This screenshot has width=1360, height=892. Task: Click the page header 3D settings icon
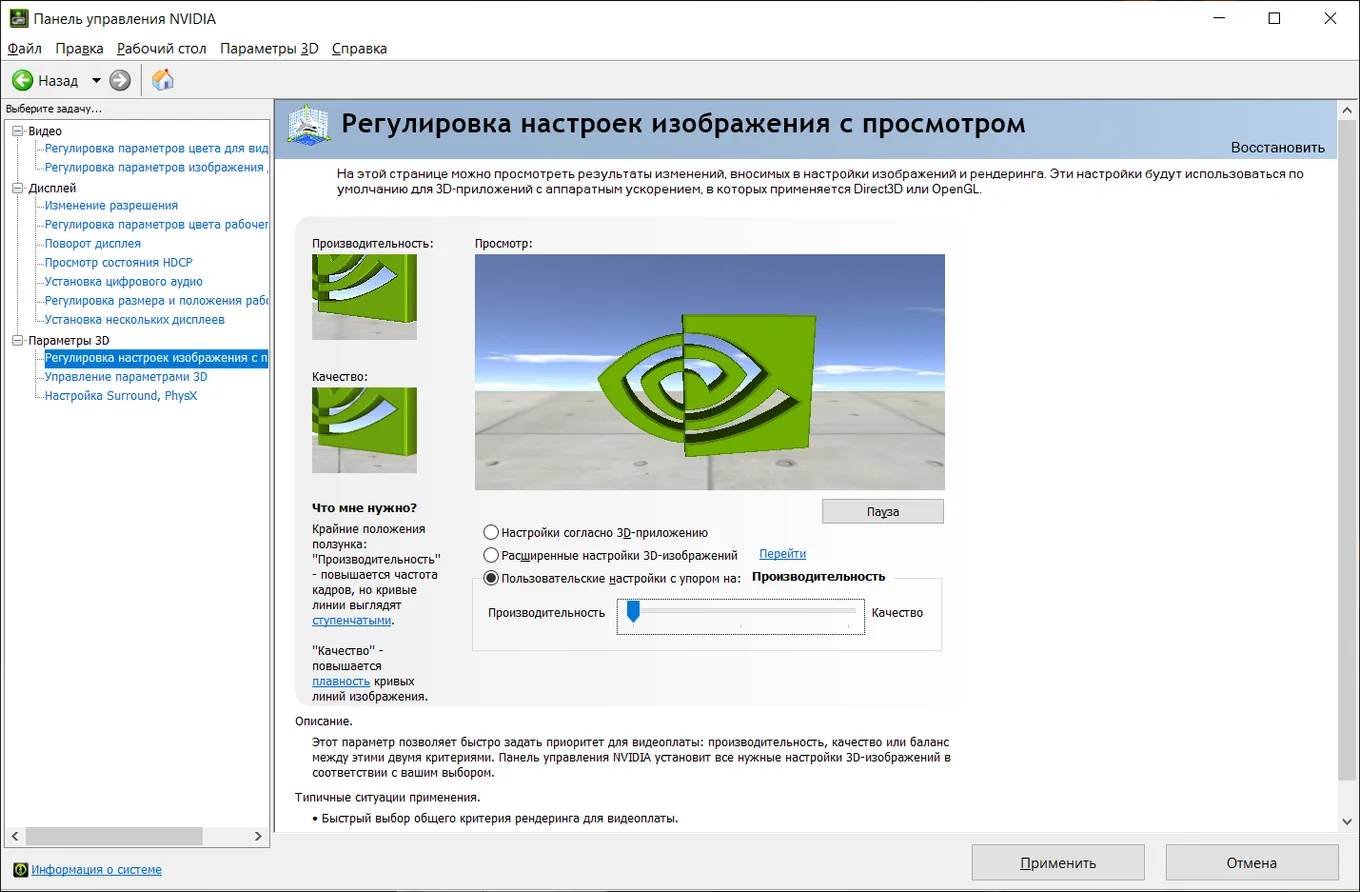[x=309, y=126]
